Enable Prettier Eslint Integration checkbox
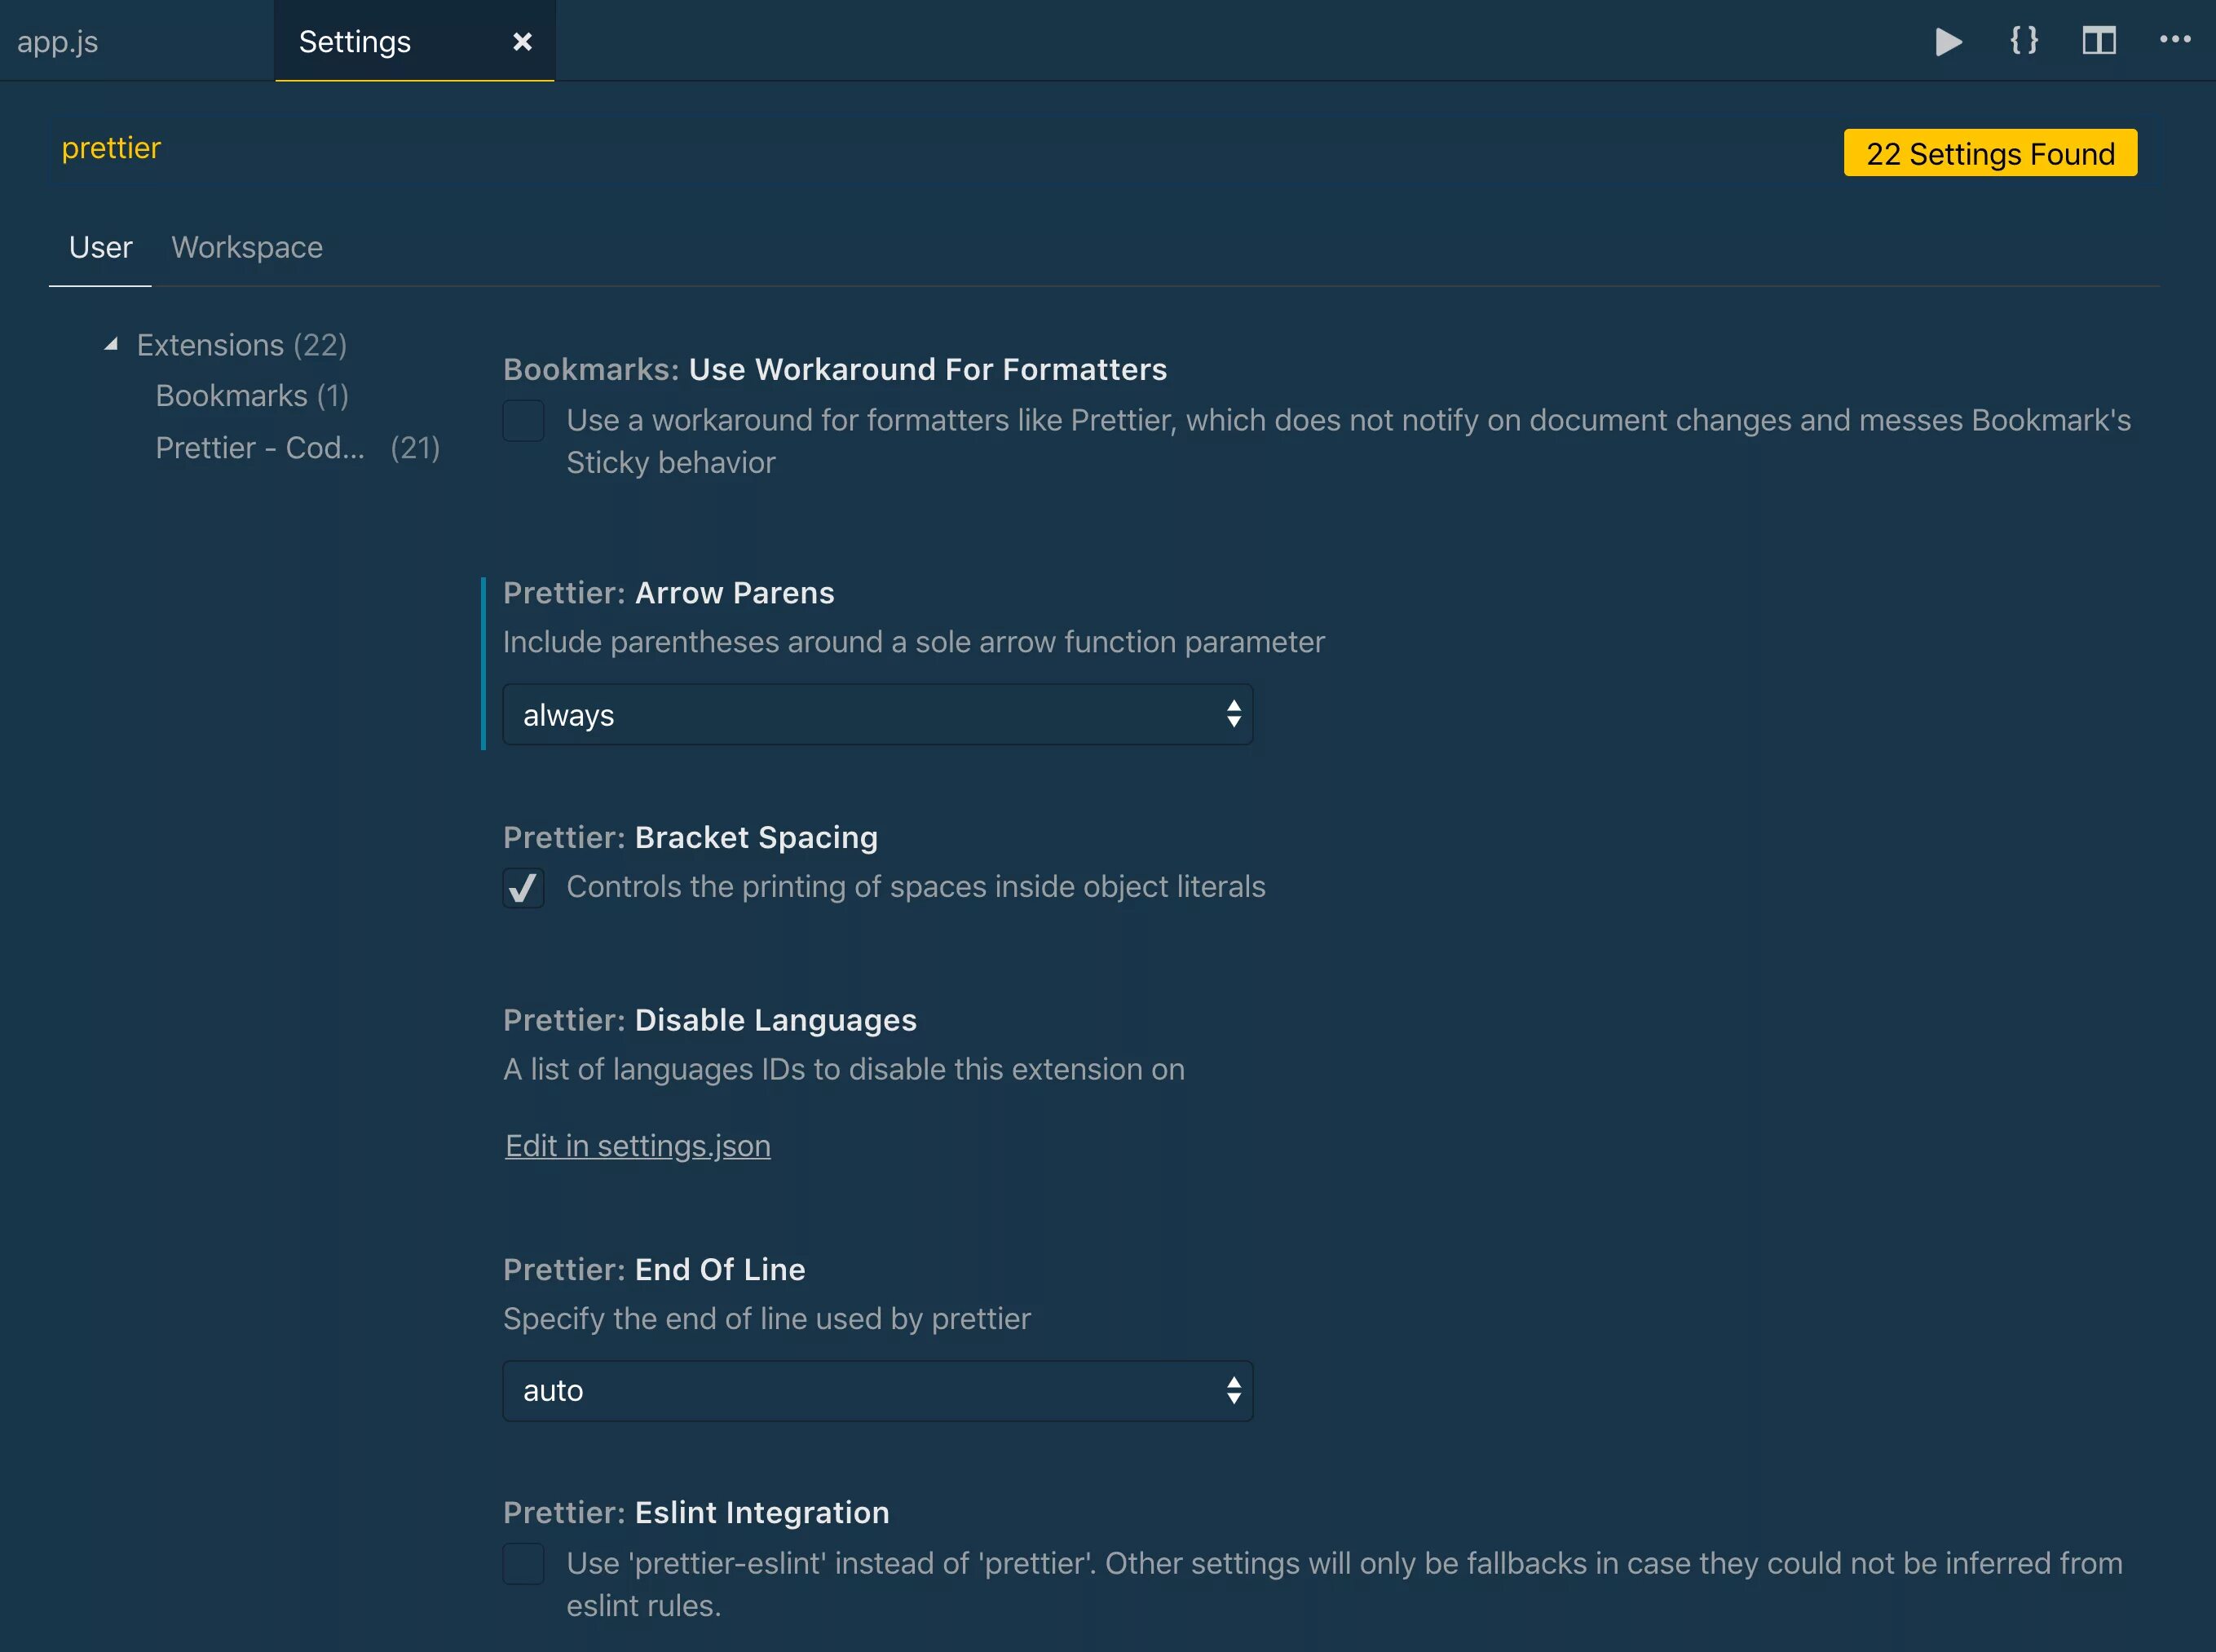2216x1652 pixels. 523,1564
